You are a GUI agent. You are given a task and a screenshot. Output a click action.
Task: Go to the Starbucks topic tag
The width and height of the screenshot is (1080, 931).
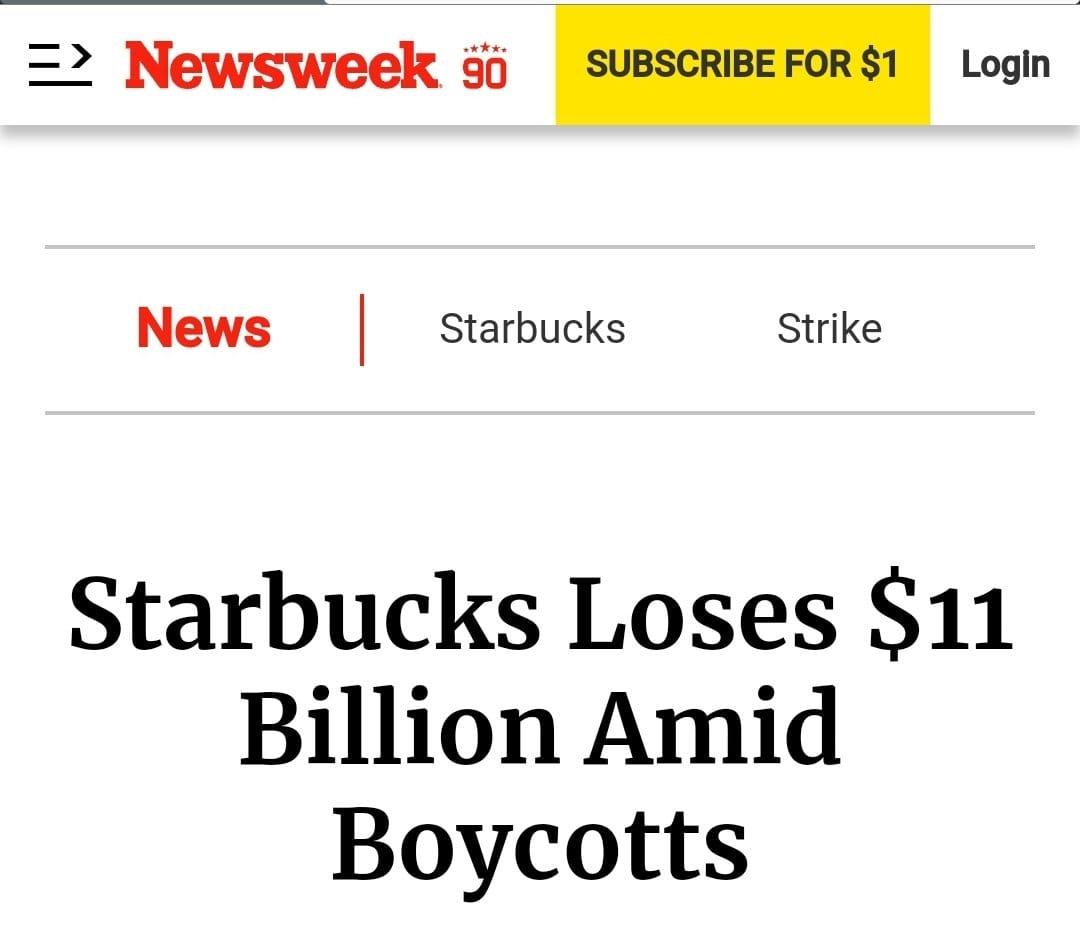pyautogui.click(x=532, y=329)
